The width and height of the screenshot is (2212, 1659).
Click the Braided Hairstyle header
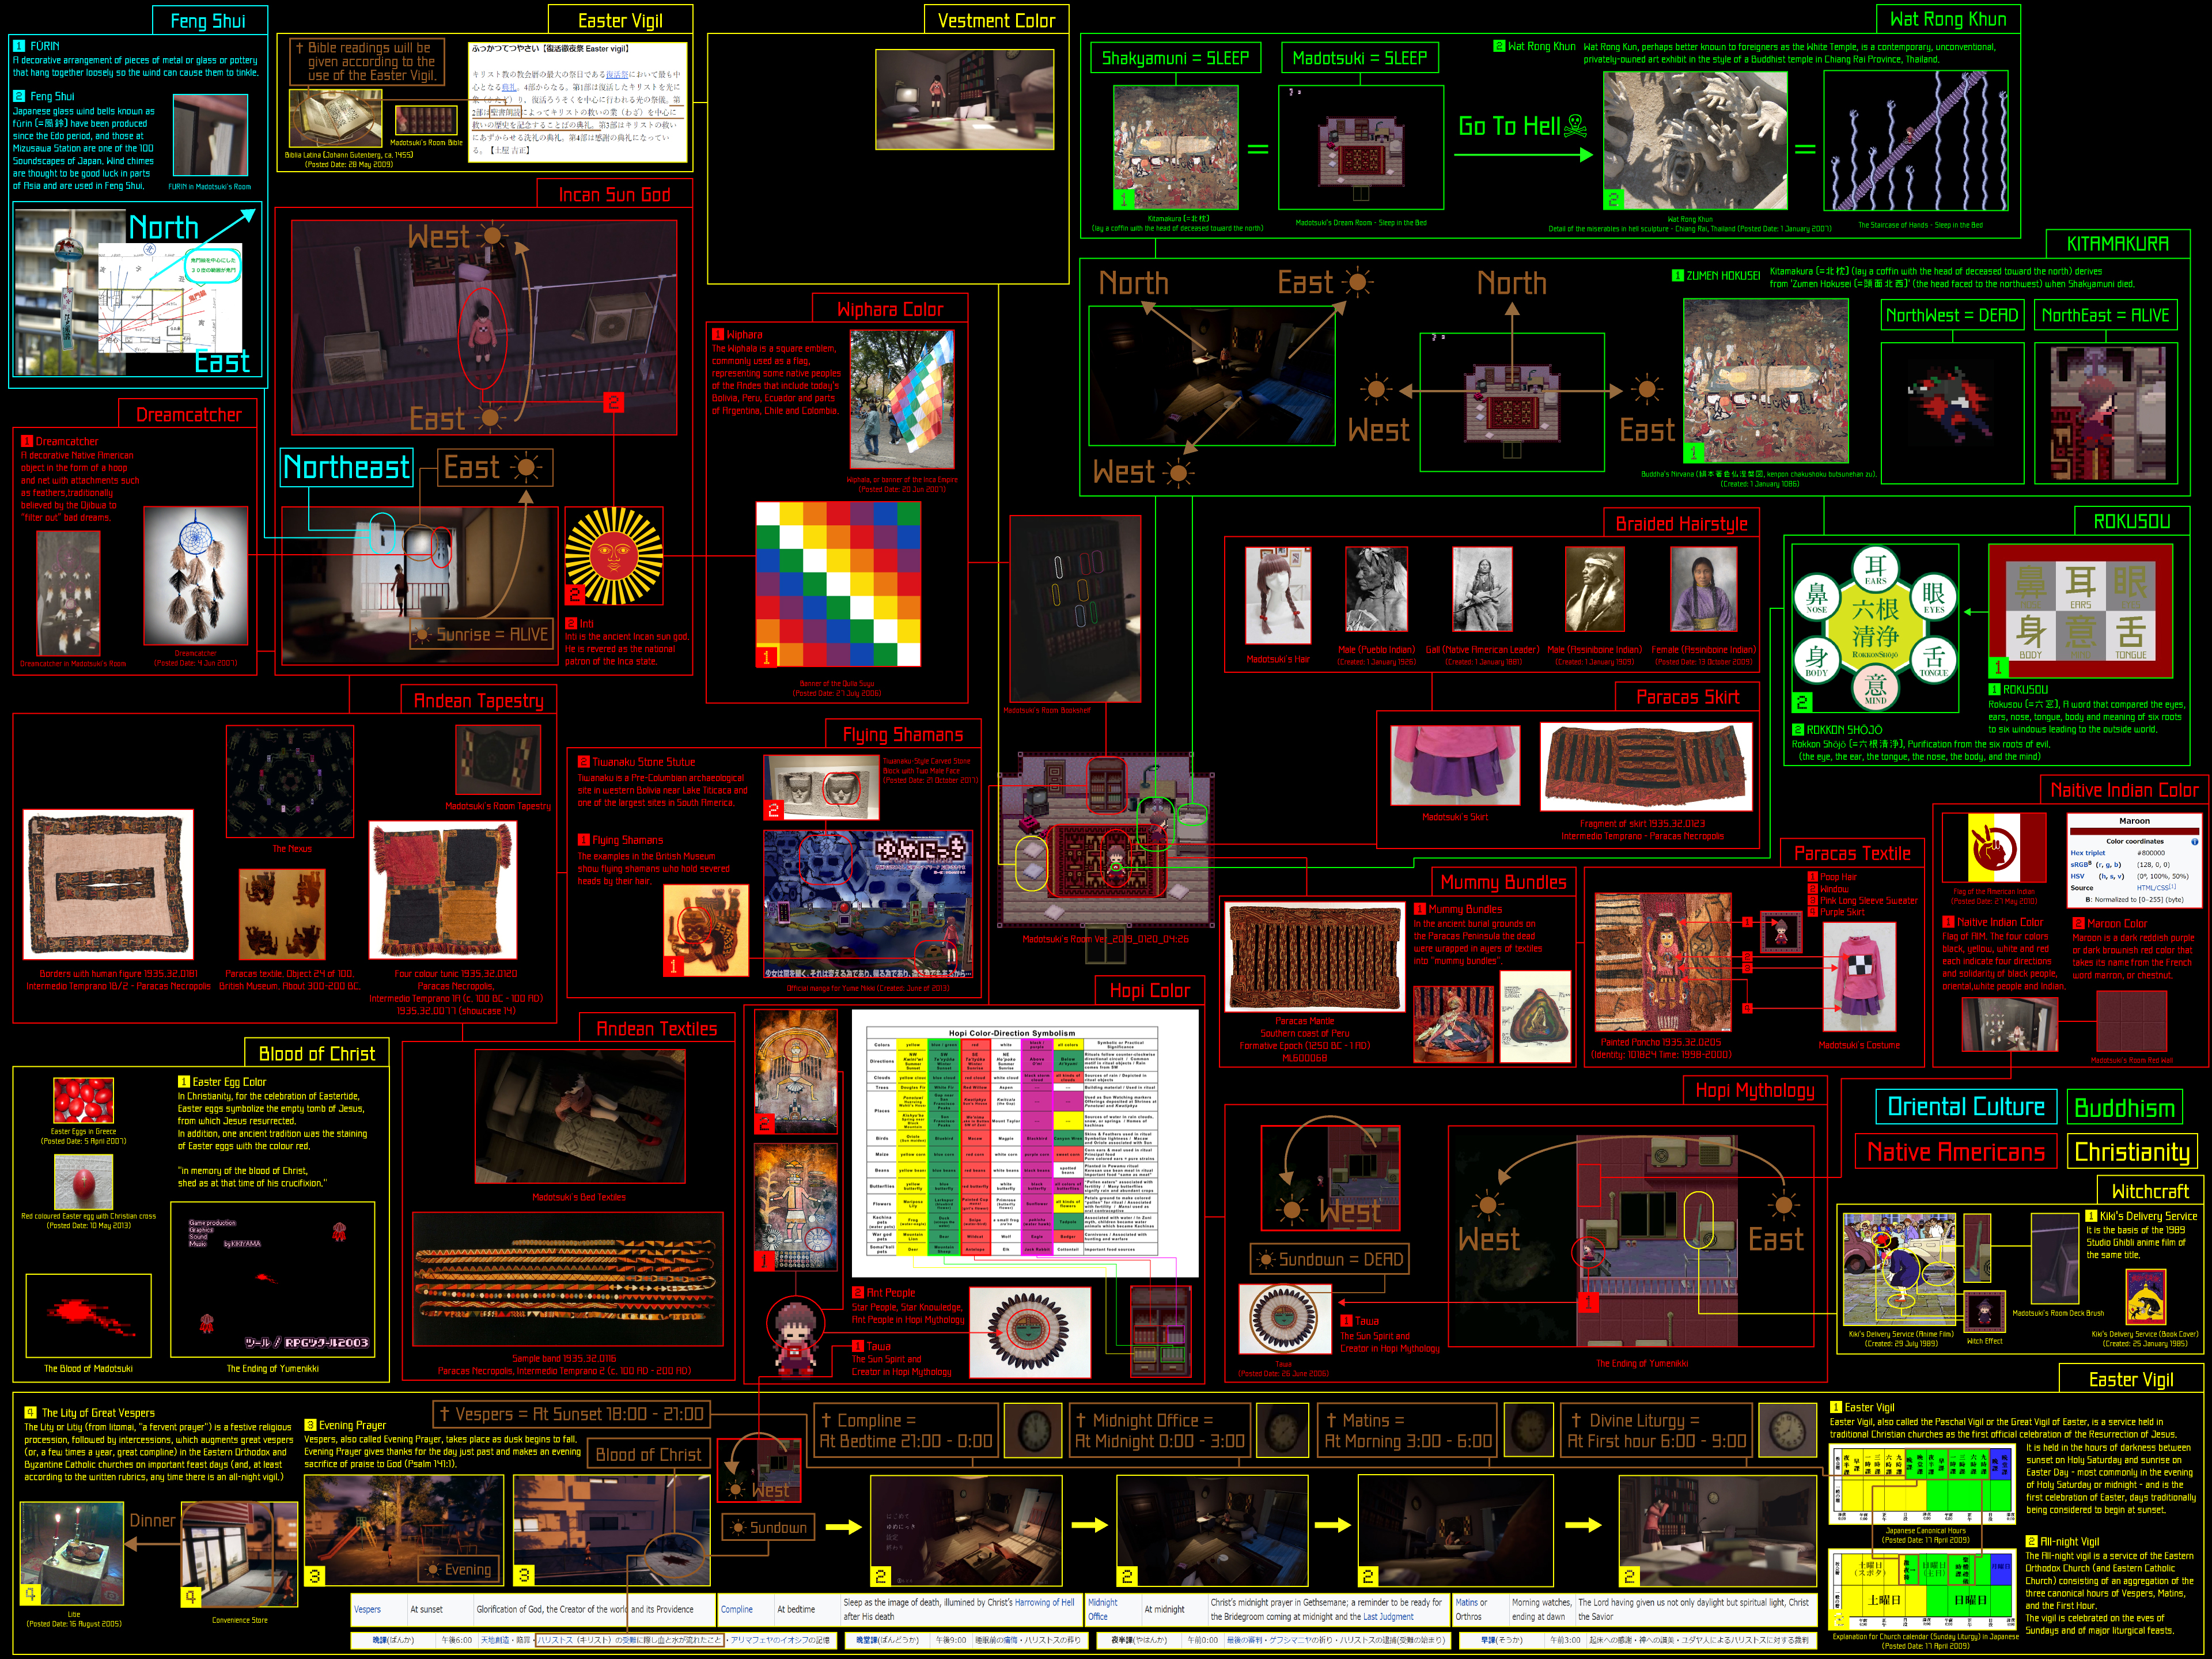(1682, 524)
